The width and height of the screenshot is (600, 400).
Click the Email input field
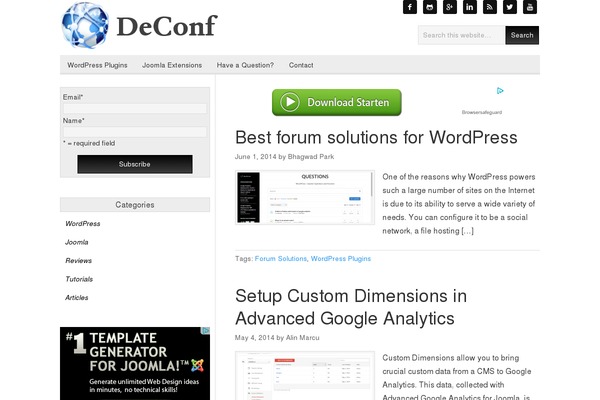point(135,108)
